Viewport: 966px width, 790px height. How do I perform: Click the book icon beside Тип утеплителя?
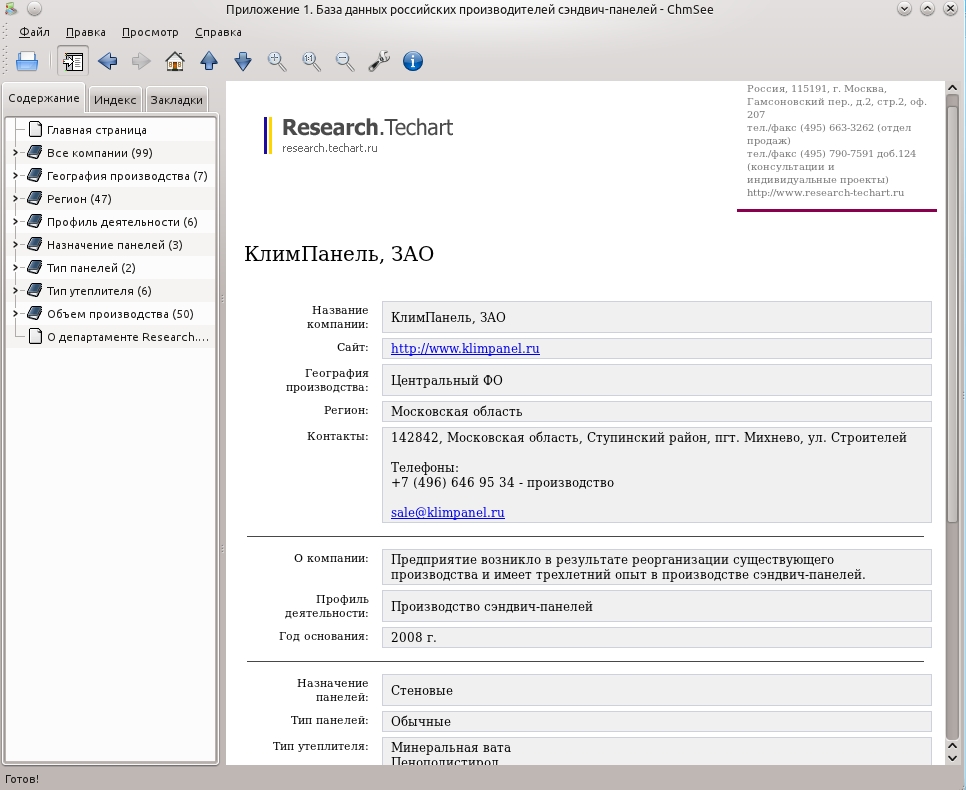coord(35,290)
